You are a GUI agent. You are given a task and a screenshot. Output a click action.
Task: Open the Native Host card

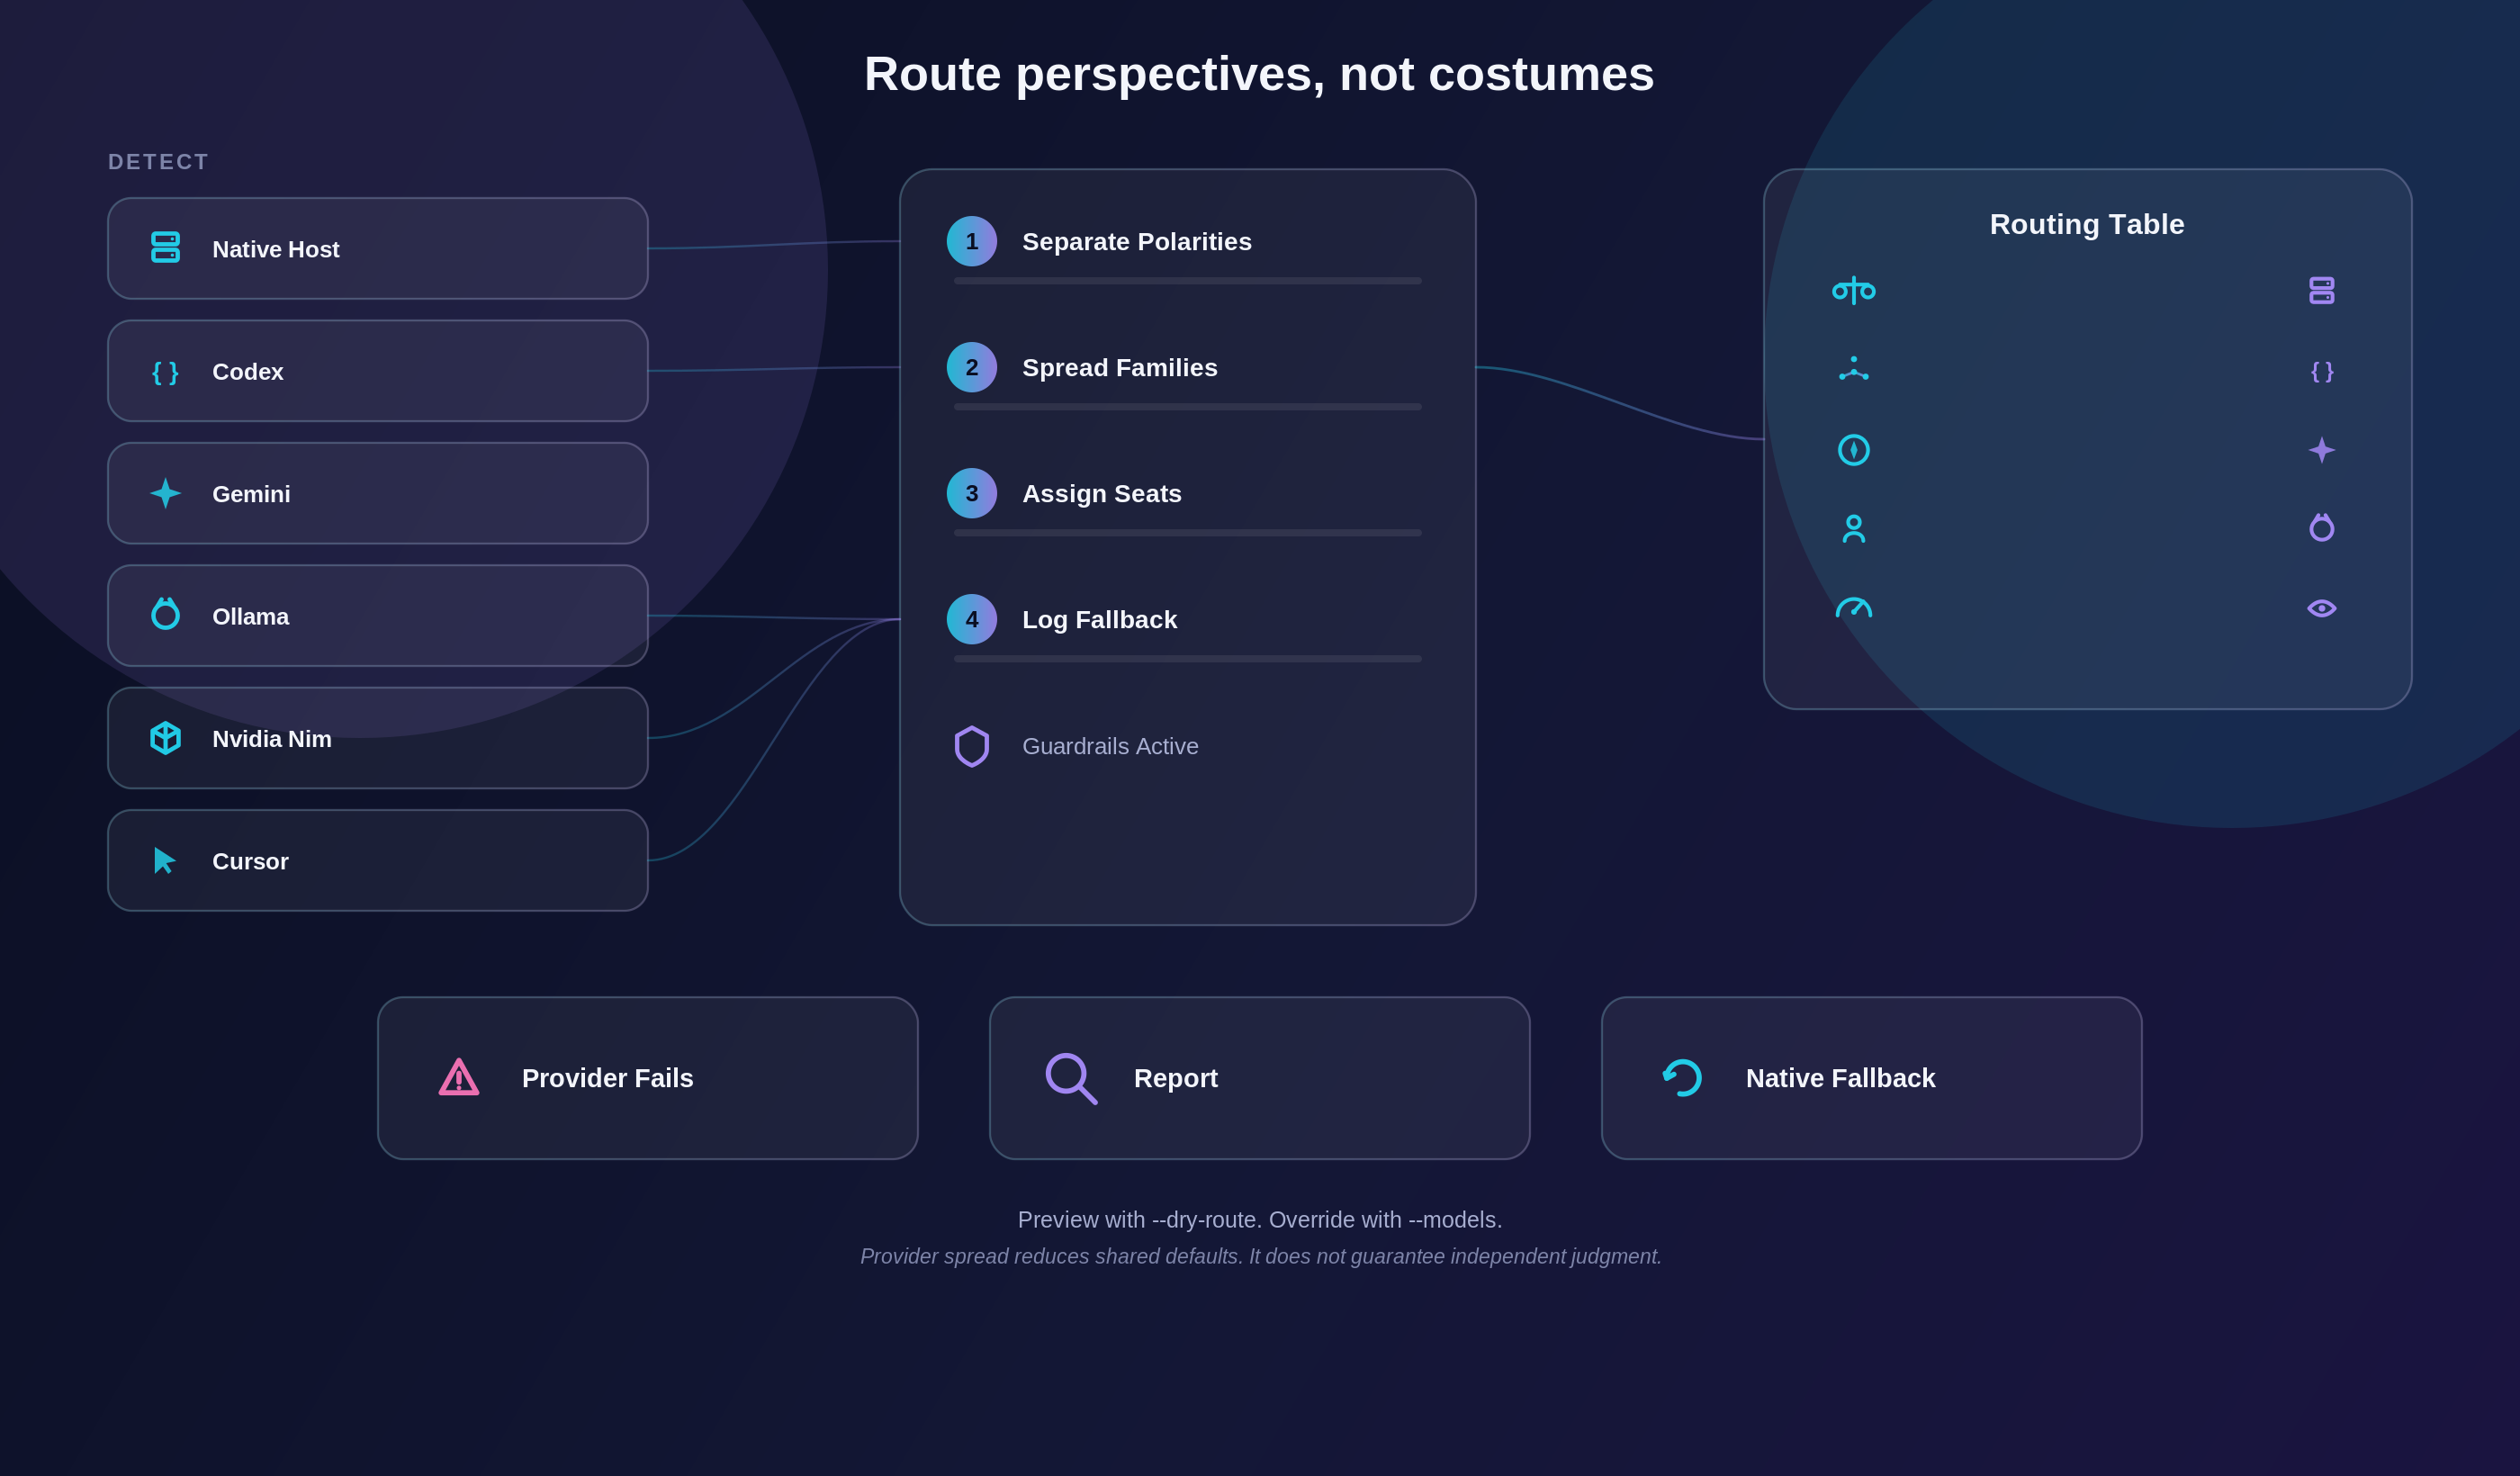tap(378, 248)
